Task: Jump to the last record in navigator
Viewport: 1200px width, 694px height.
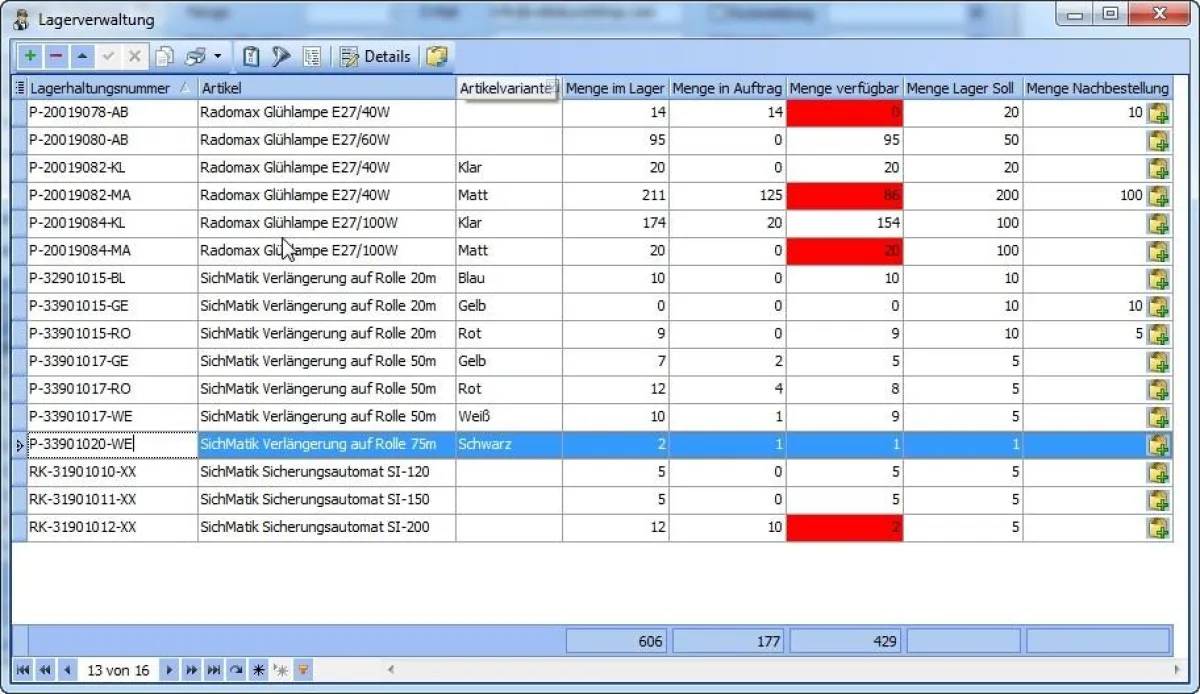Action: [x=213, y=671]
